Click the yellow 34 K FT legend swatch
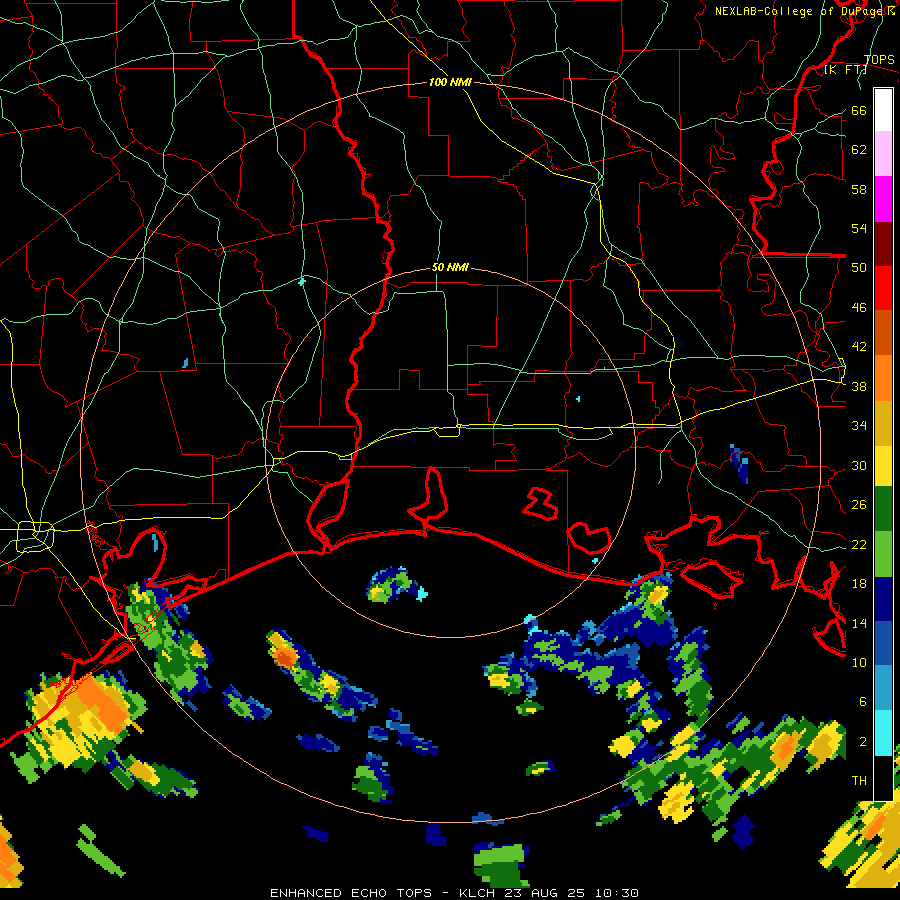 [883, 466]
